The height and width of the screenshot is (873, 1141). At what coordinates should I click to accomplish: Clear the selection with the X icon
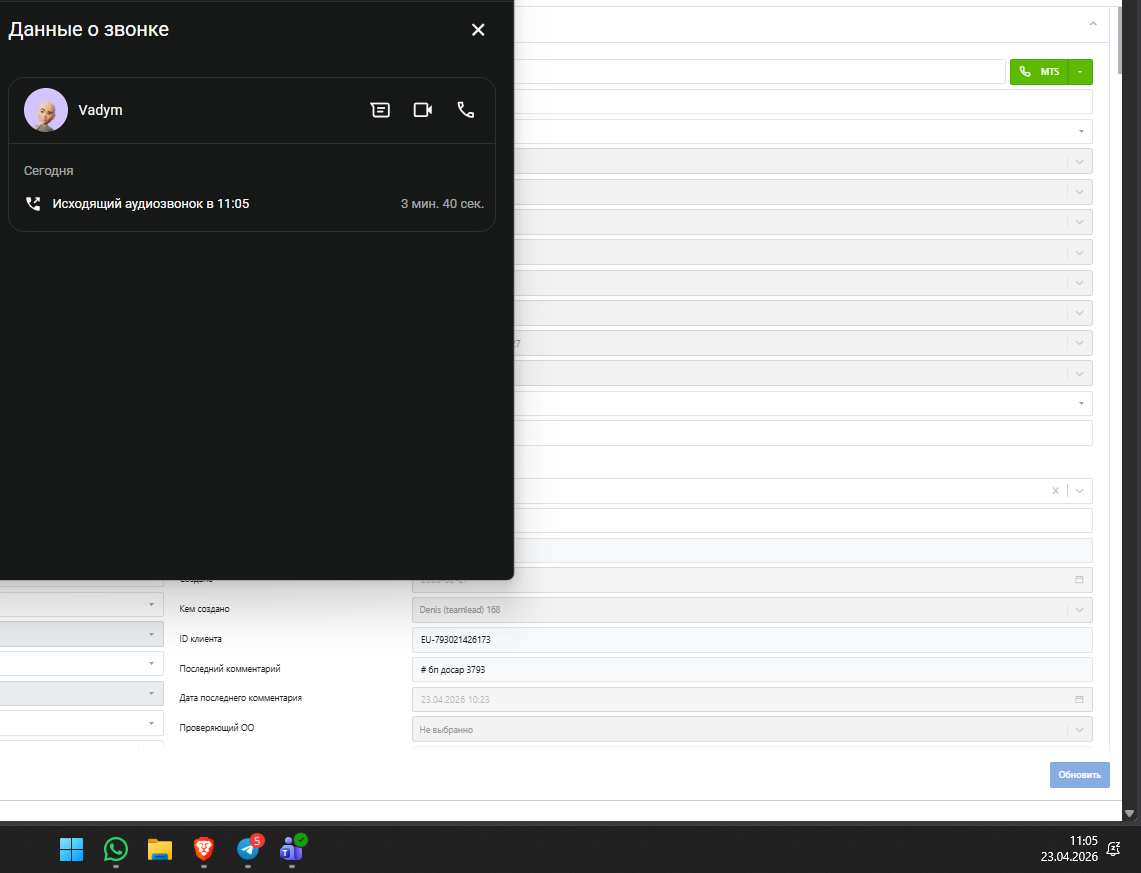(1055, 491)
